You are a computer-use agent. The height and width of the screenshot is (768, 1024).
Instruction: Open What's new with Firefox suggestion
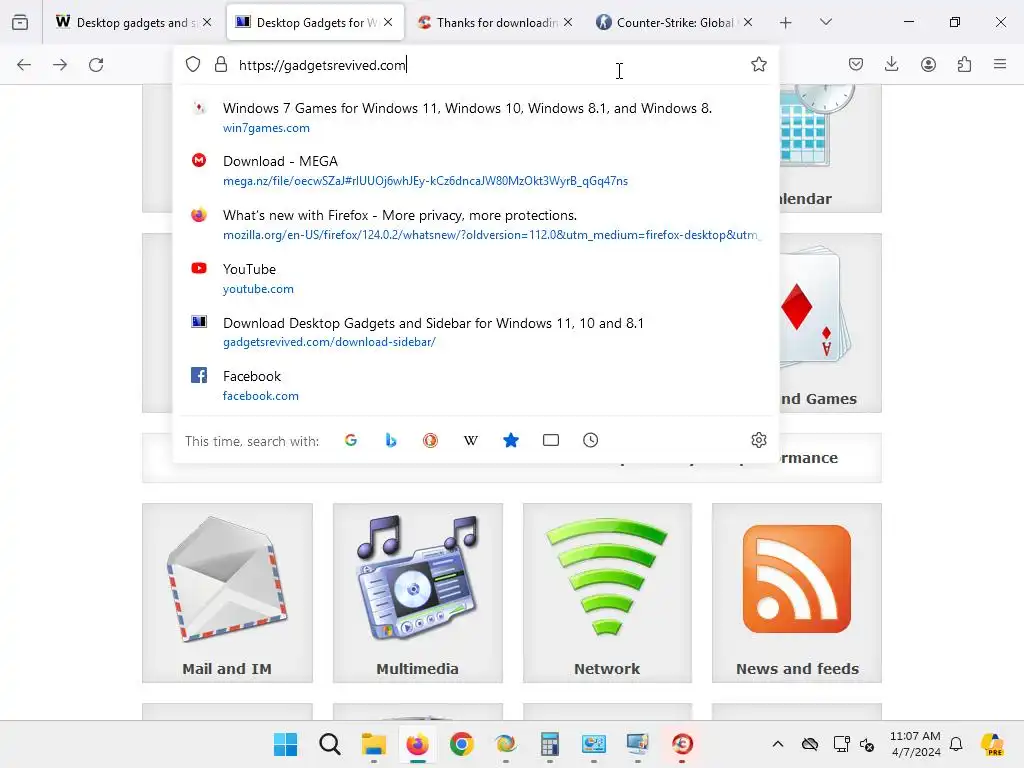pyautogui.click(x=475, y=225)
